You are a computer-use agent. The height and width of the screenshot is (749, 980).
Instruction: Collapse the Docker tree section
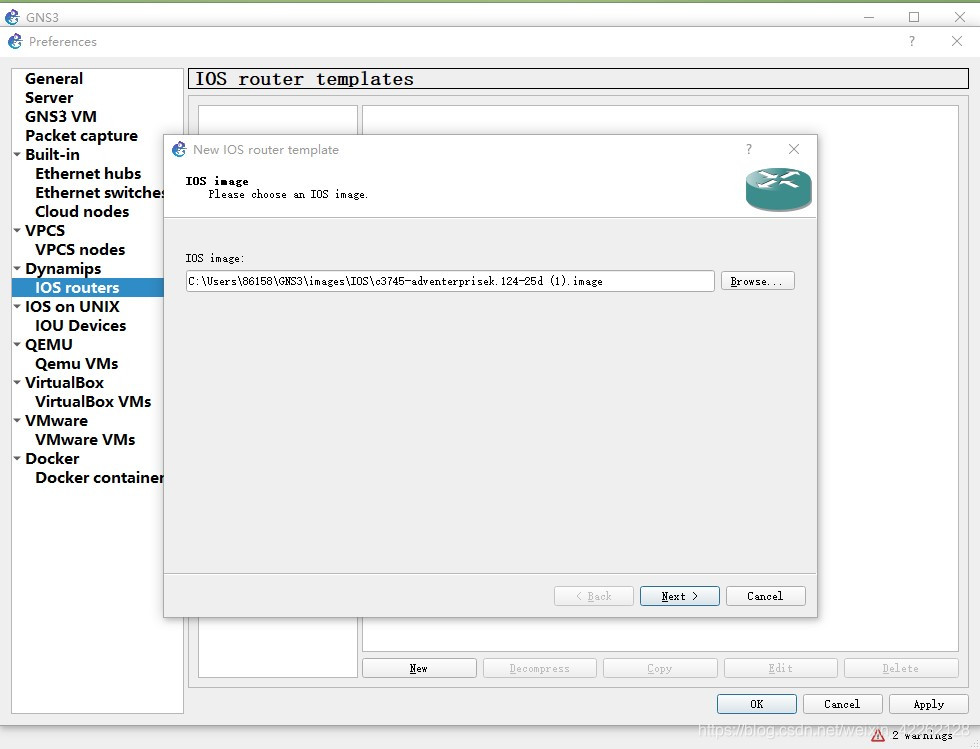[18, 458]
